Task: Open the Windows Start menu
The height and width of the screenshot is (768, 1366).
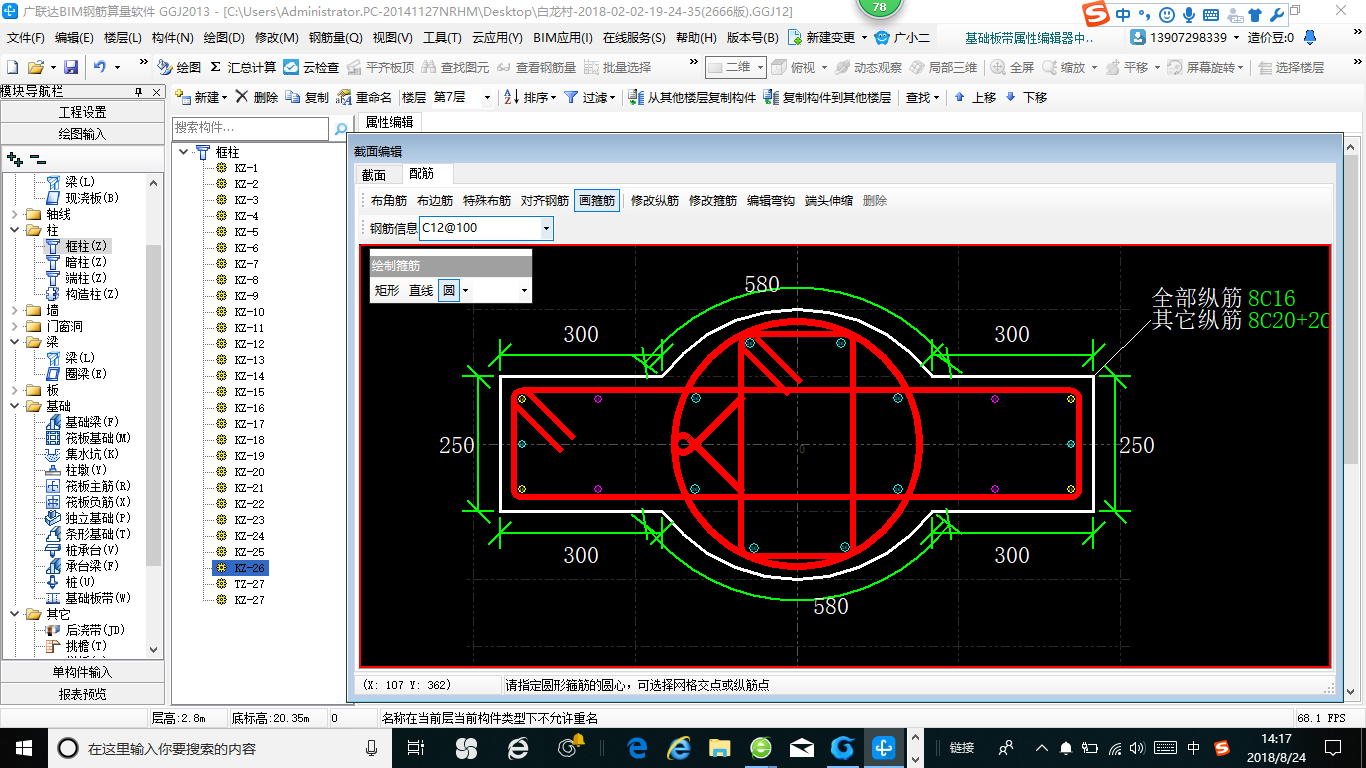Action: [x=23, y=747]
